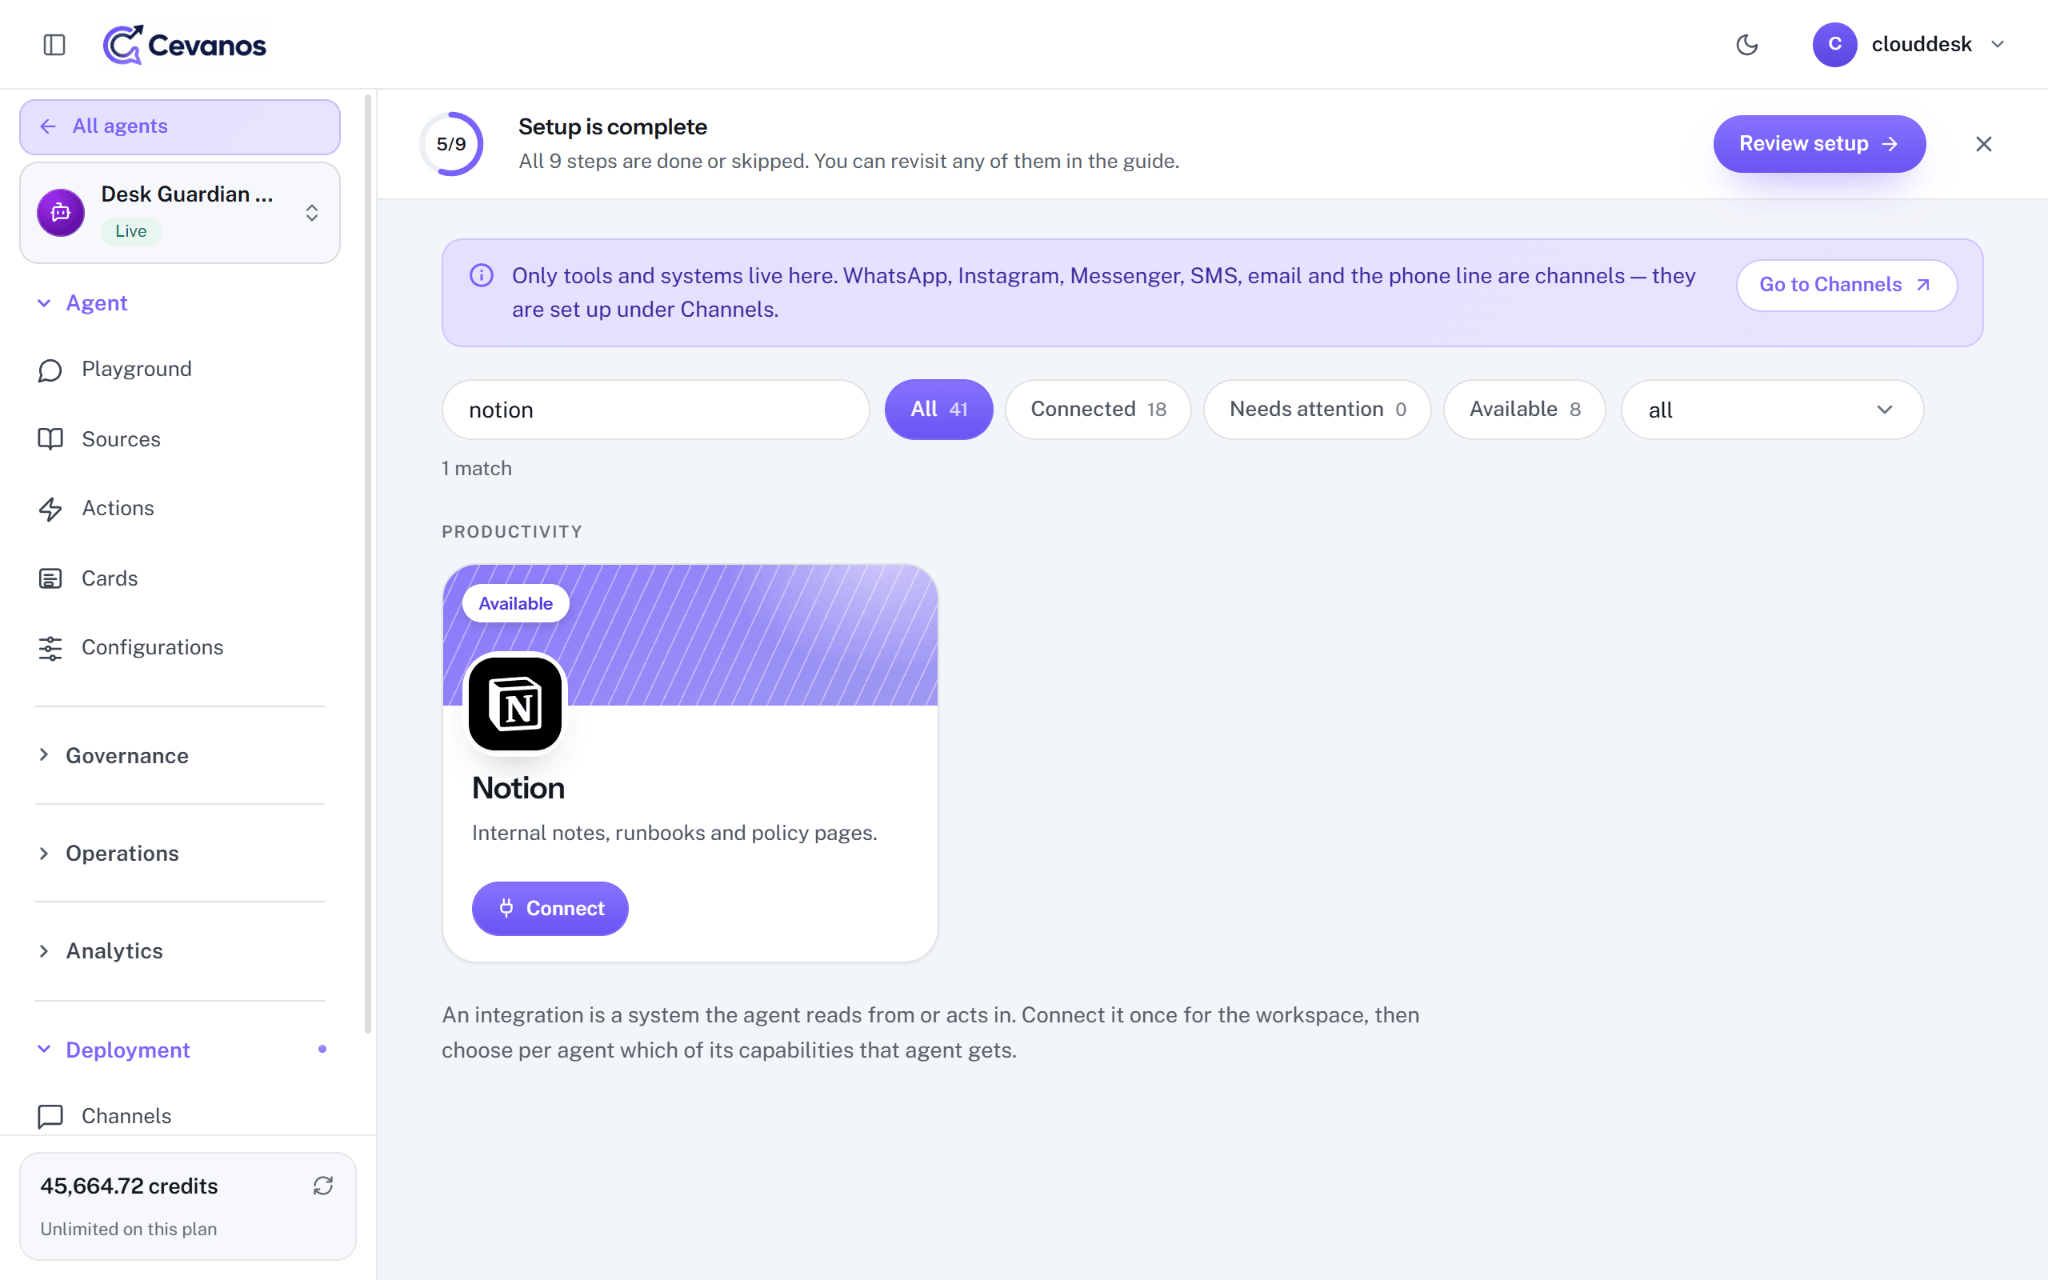Screen dimensions: 2048x1280
Task: Collapse the sidebar panel icon
Action: [54, 45]
